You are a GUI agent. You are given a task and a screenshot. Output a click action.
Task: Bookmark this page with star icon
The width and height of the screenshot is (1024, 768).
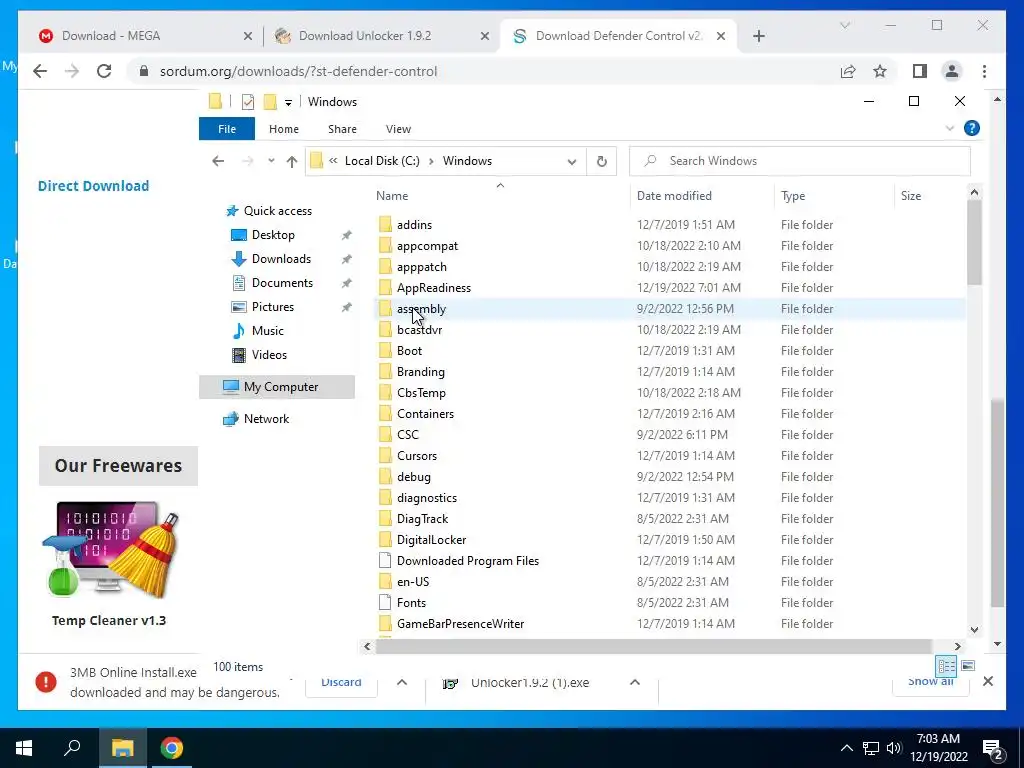coord(880,71)
